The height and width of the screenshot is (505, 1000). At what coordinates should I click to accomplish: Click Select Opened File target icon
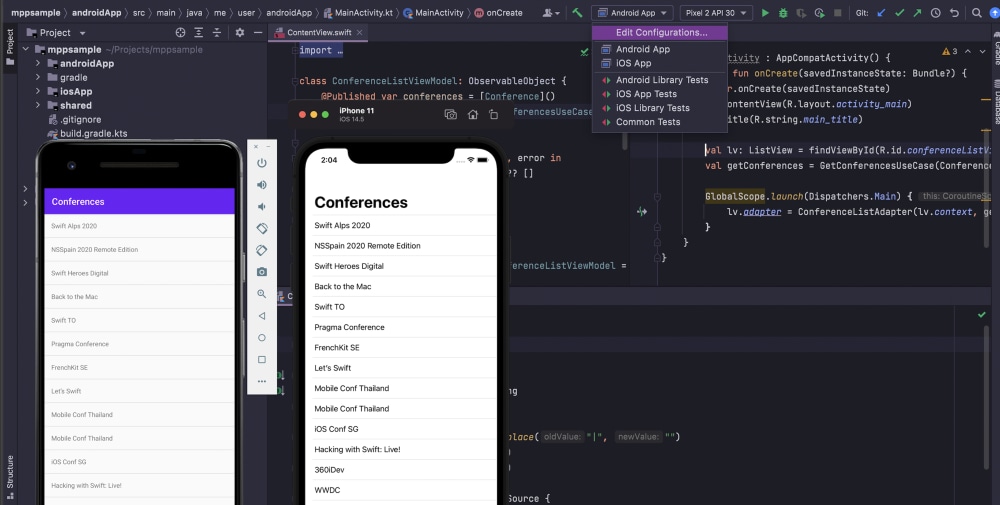pos(180,33)
